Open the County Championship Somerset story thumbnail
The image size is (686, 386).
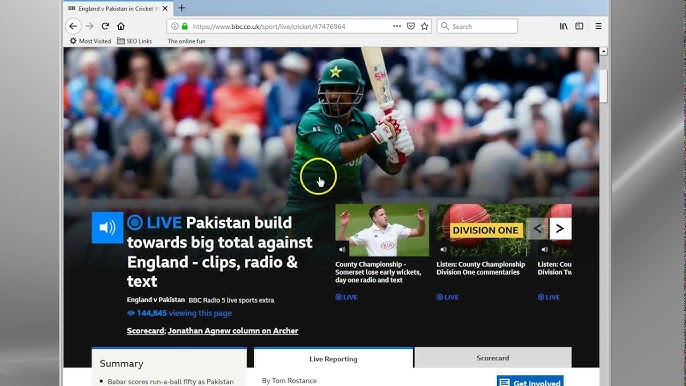(382, 230)
